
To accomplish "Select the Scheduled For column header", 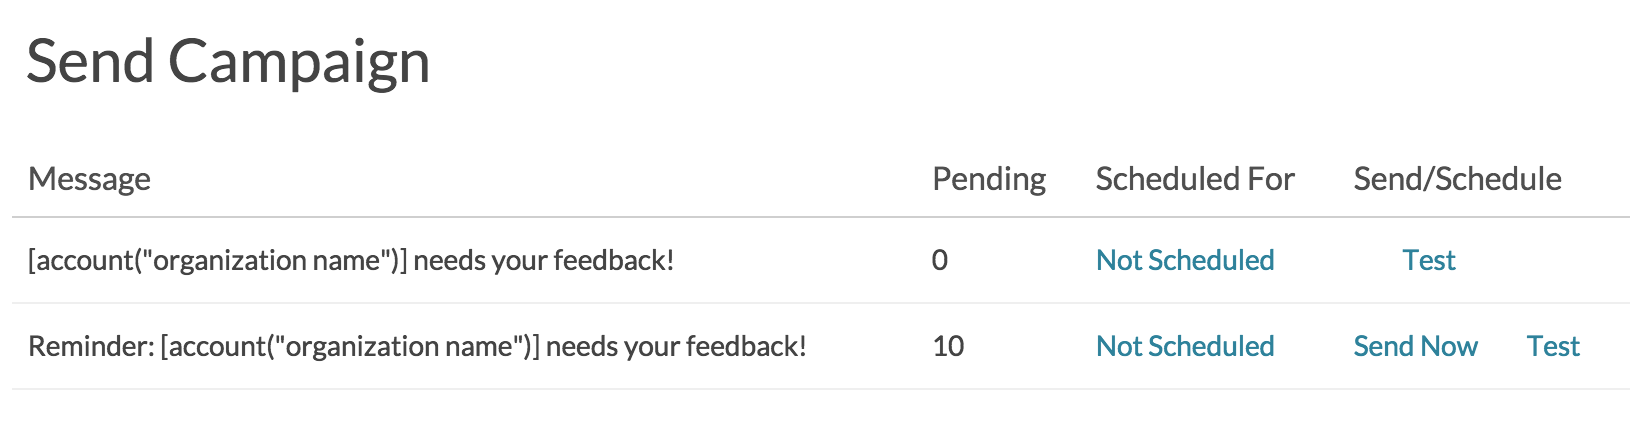I will coord(1195,179).
